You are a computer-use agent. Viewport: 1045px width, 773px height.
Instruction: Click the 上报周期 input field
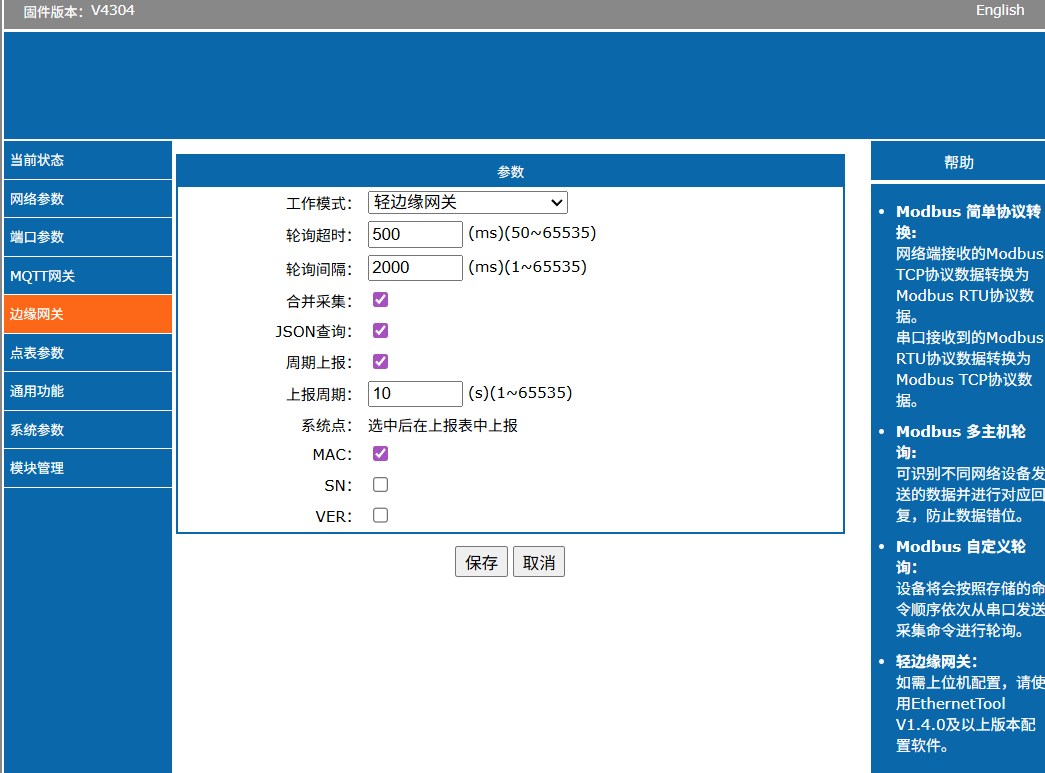click(415, 394)
